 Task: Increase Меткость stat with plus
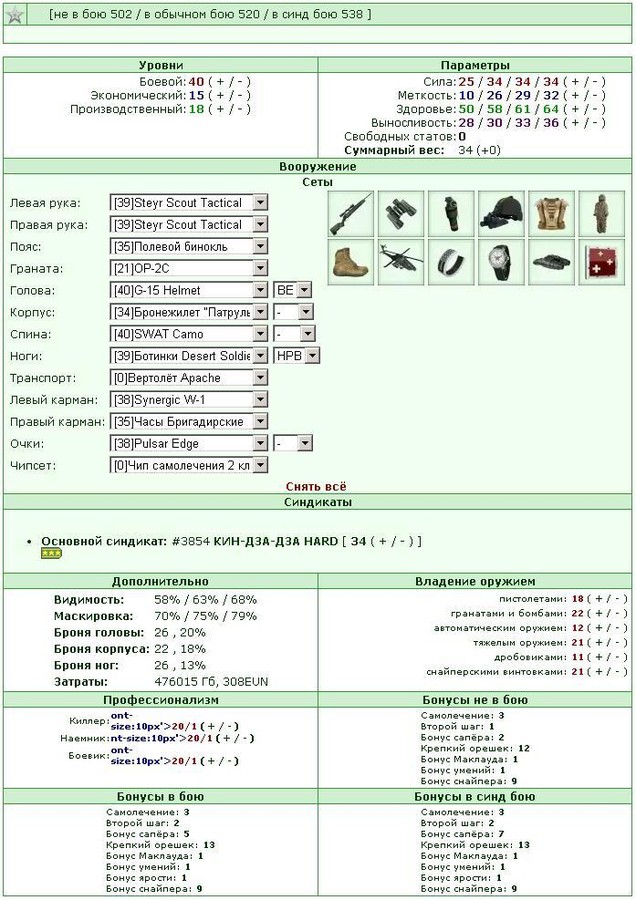pos(575,95)
